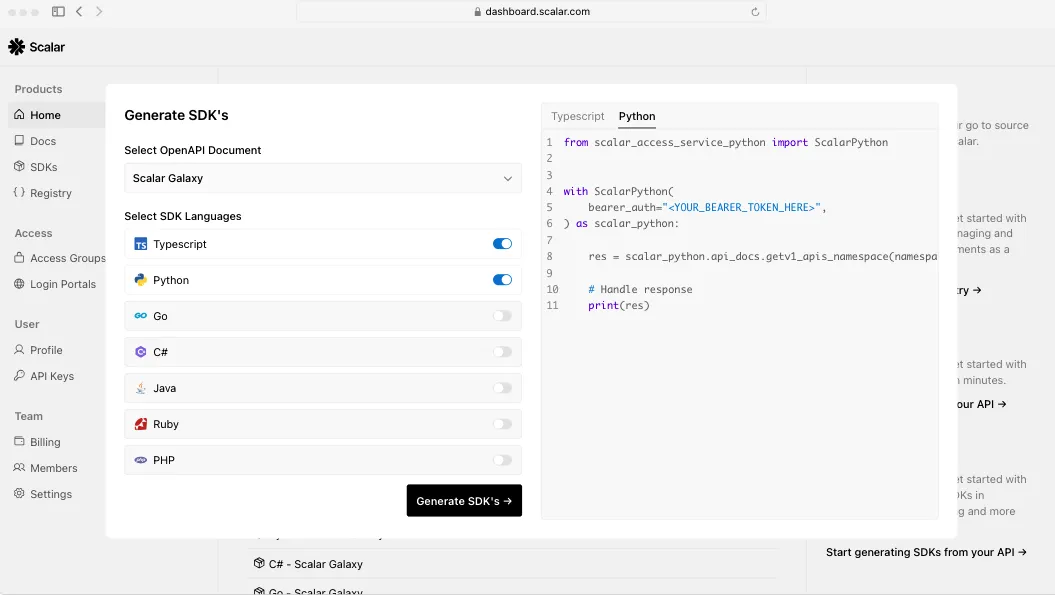The image size is (1055, 595).
Task: Enable the Ruby SDK toggle
Action: (x=502, y=424)
